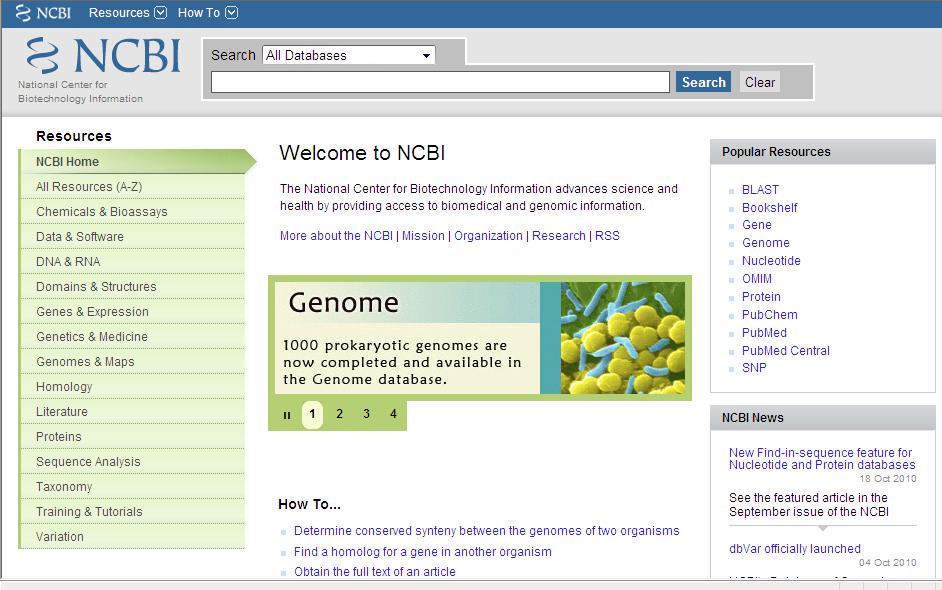The width and height of the screenshot is (942, 590).
Task: Click inside the search input field
Action: [x=440, y=81]
